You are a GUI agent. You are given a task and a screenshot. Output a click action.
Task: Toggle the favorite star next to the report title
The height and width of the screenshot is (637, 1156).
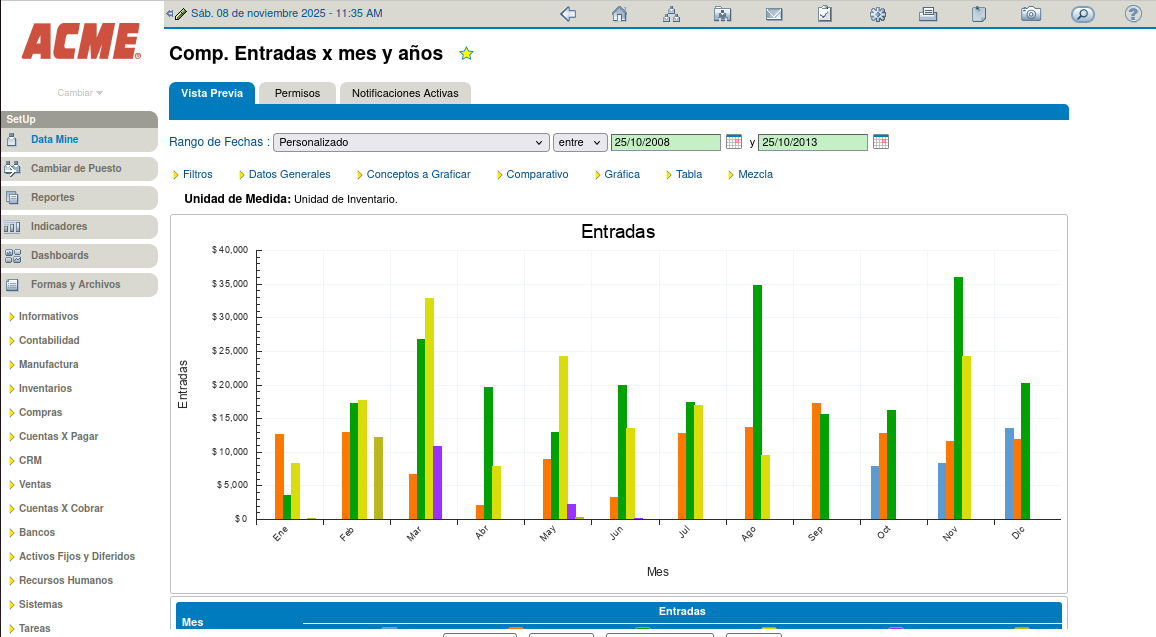466,54
